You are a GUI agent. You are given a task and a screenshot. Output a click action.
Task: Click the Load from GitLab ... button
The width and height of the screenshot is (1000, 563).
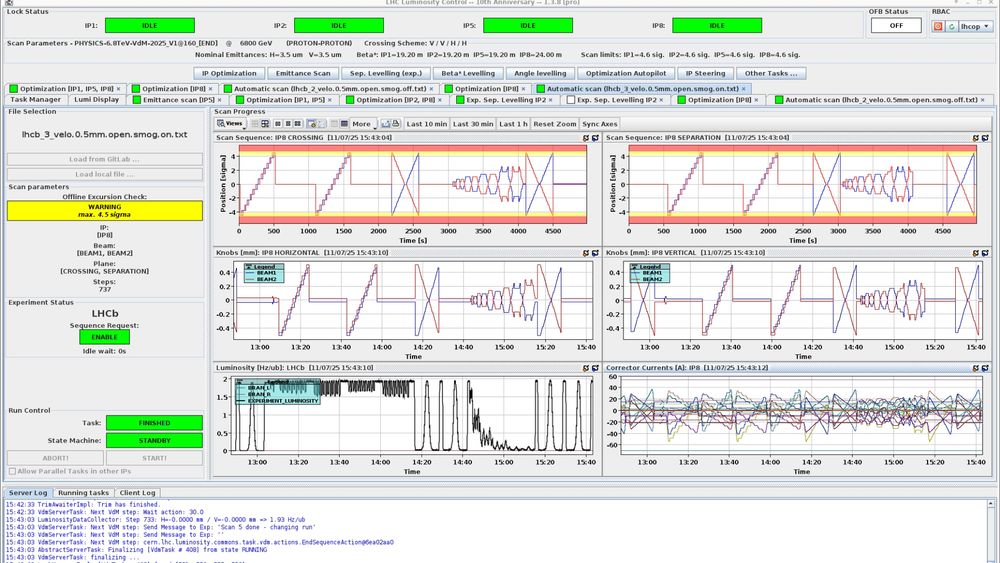tap(105, 159)
